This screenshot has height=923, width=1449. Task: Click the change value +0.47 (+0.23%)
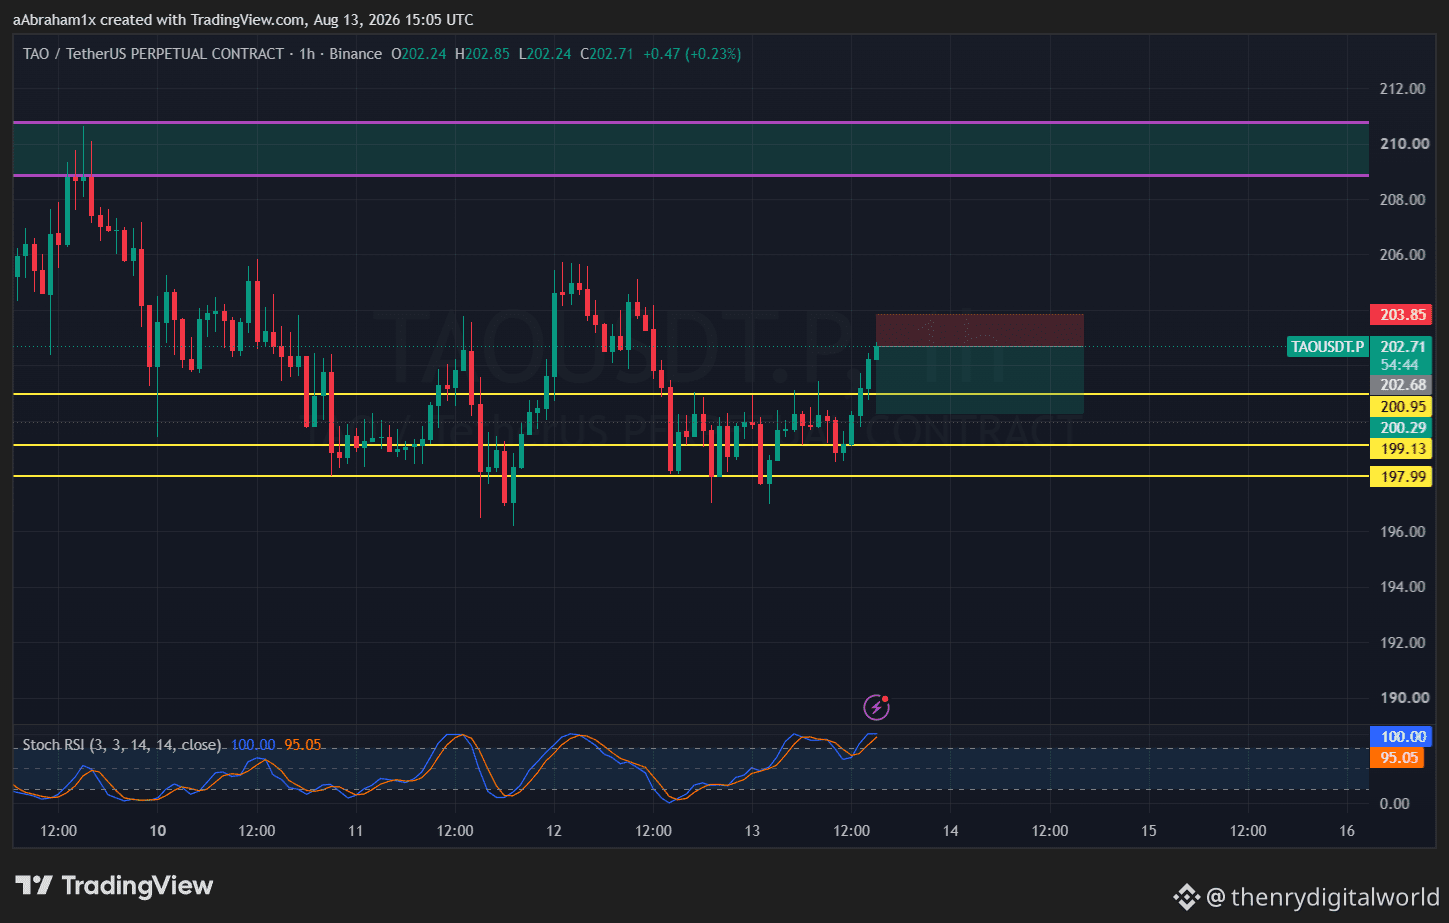click(692, 54)
